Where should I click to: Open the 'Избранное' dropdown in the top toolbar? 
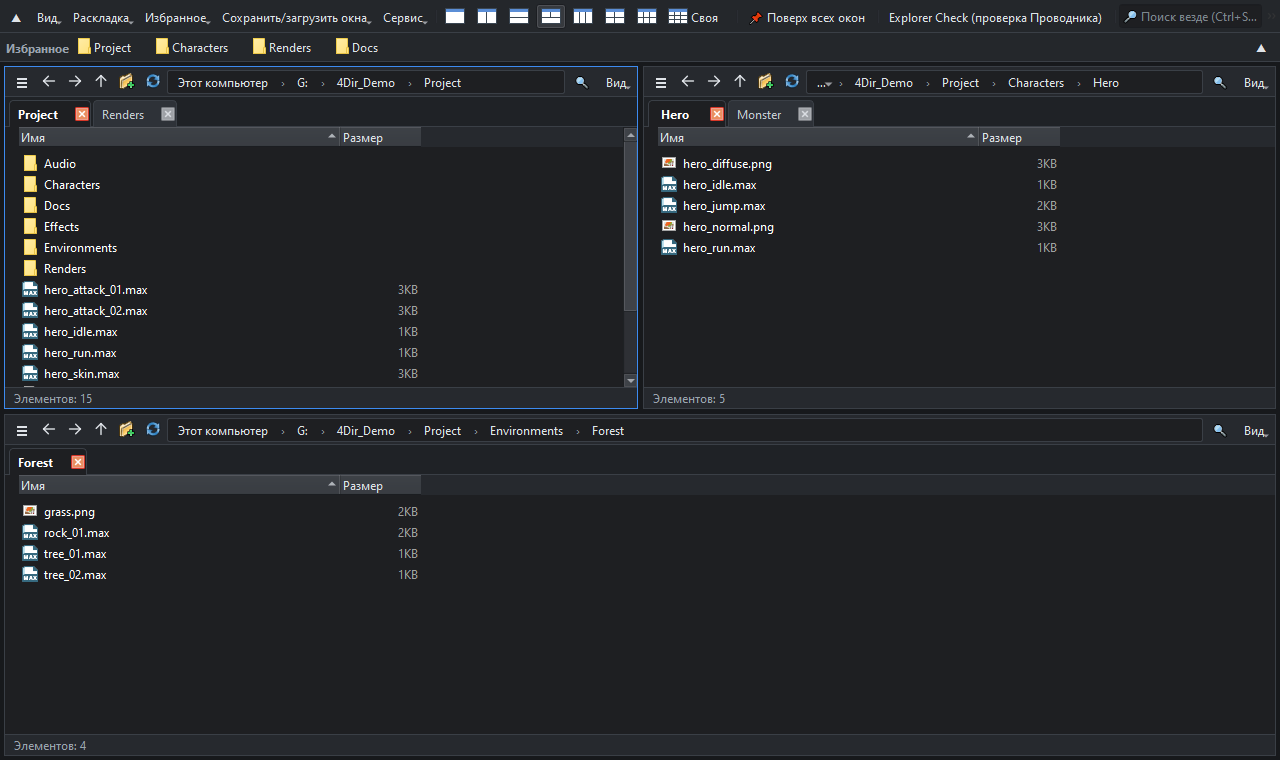[x=177, y=18]
